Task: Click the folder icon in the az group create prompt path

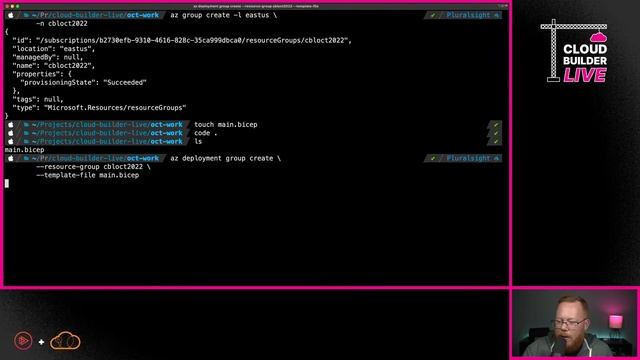Action: coord(26,15)
